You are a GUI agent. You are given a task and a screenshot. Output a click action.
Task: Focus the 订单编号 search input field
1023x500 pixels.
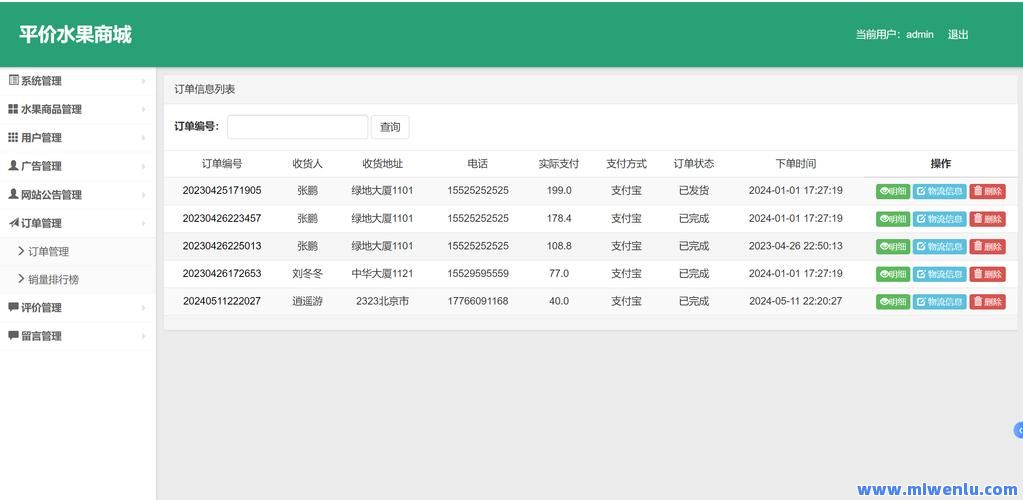(x=297, y=127)
